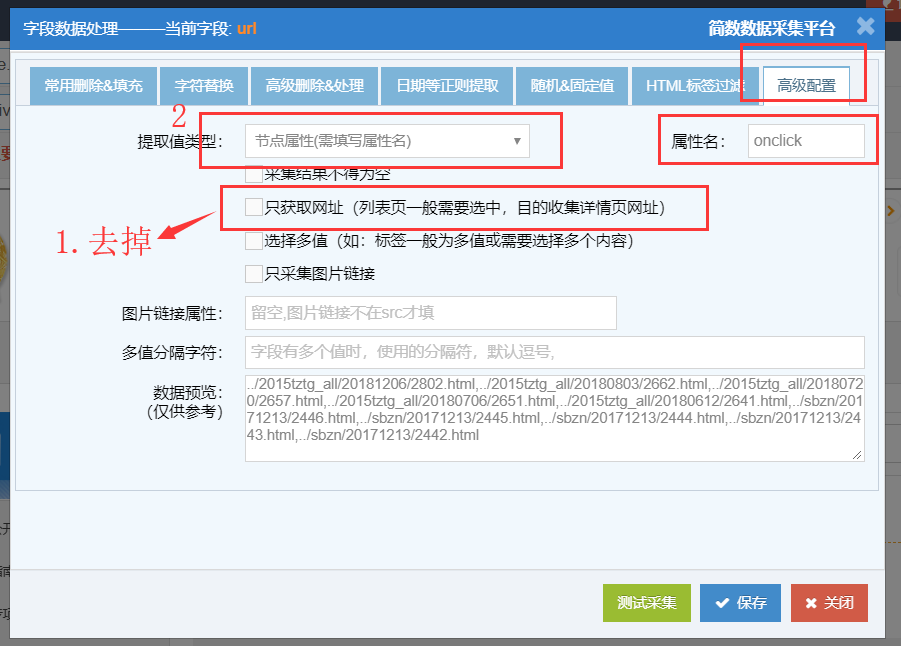
Task: Switch to the 高级配置 tab
Action: [x=806, y=86]
